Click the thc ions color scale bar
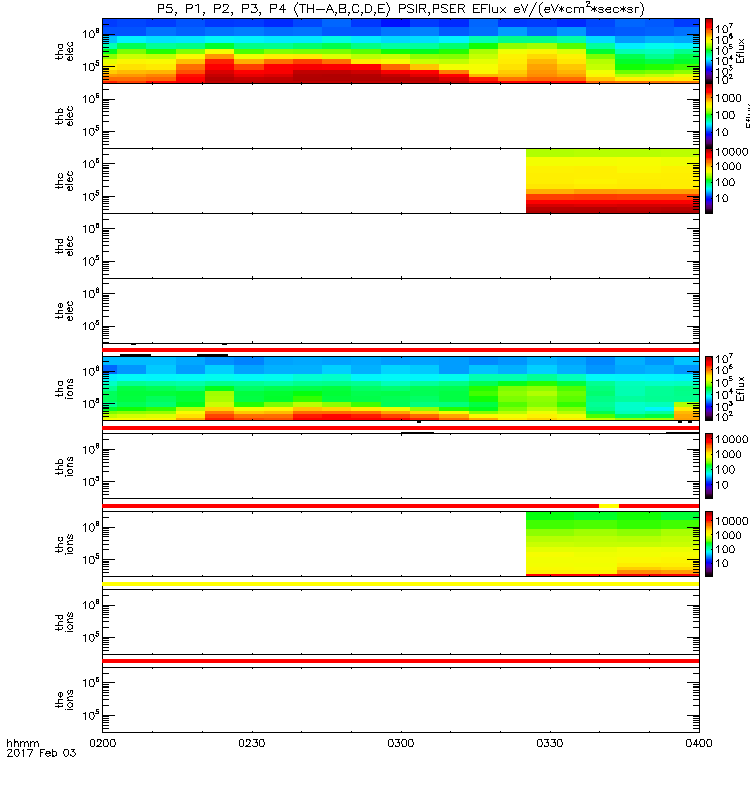The height and width of the screenshot is (800, 750). [709, 544]
